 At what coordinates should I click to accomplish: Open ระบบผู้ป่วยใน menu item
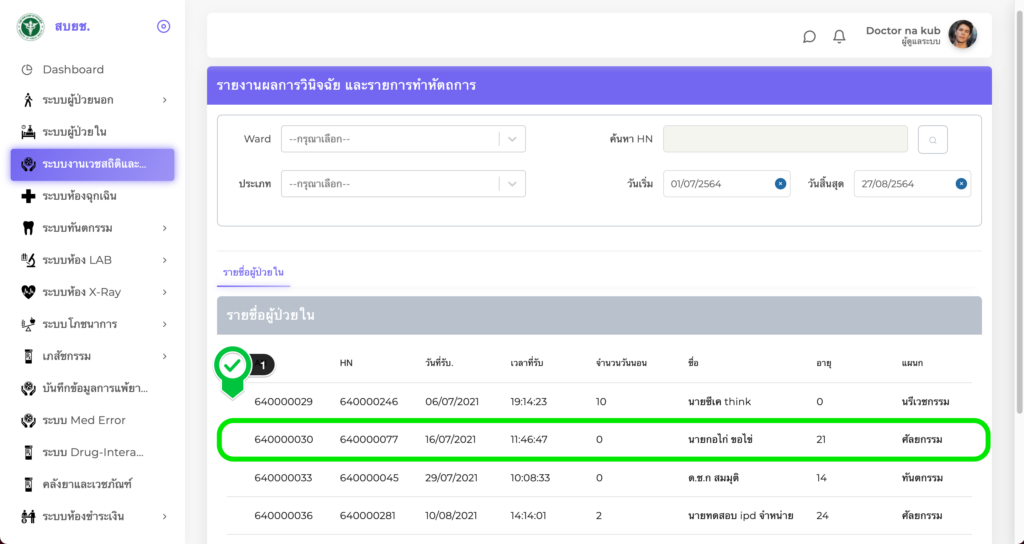point(74,132)
